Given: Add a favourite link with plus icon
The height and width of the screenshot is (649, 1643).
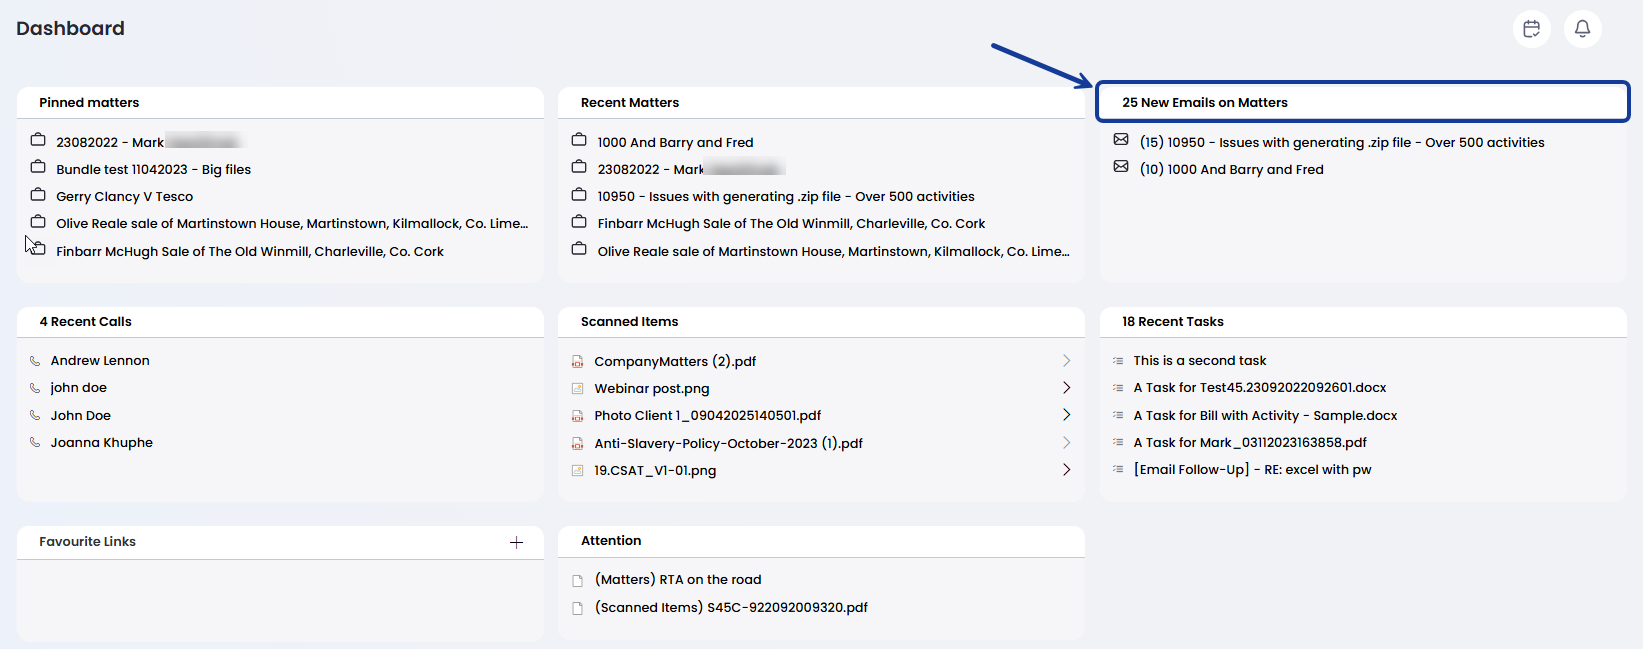Looking at the screenshot, I should pyautogui.click(x=516, y=542).
